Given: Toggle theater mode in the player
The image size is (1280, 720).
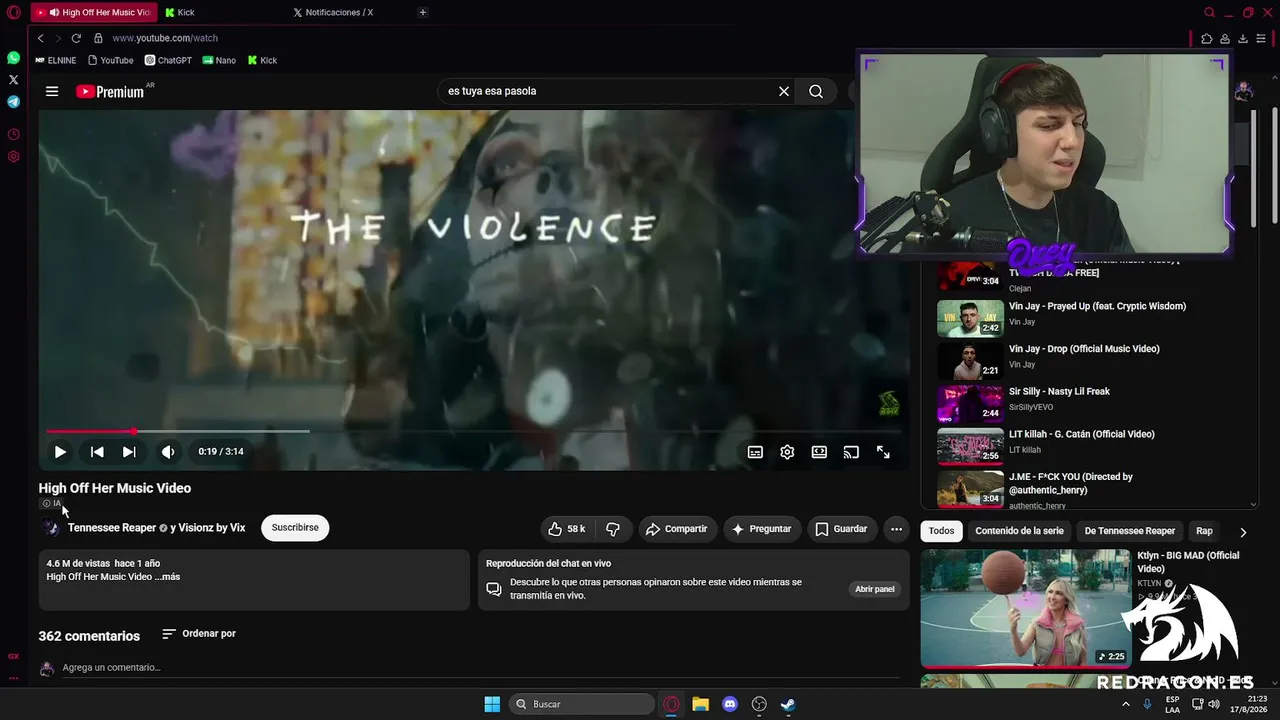Looking at the screenshot, I should tap(819, 452).
